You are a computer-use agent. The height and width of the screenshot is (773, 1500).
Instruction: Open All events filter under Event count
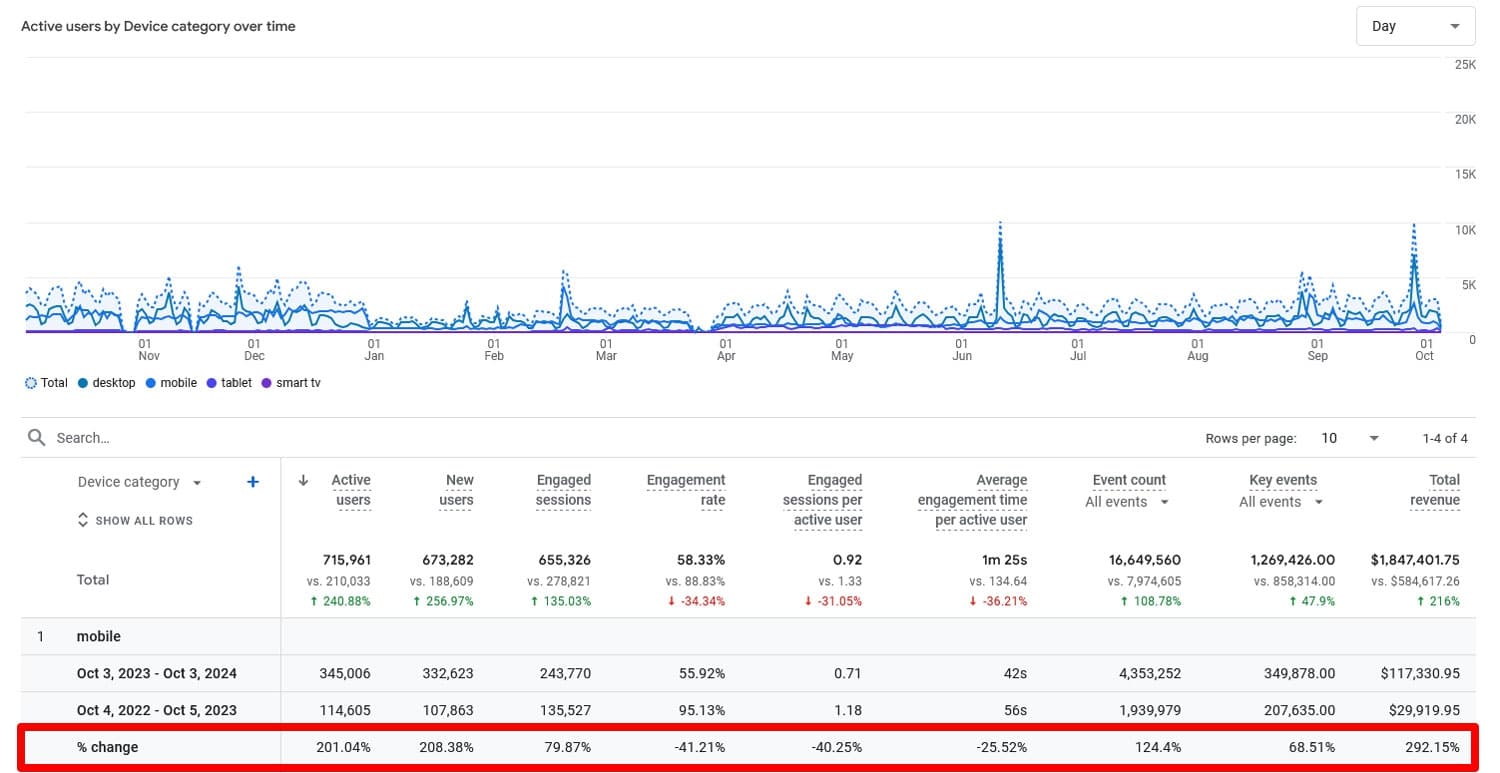pyautogui.click(x=1126, y=501)
